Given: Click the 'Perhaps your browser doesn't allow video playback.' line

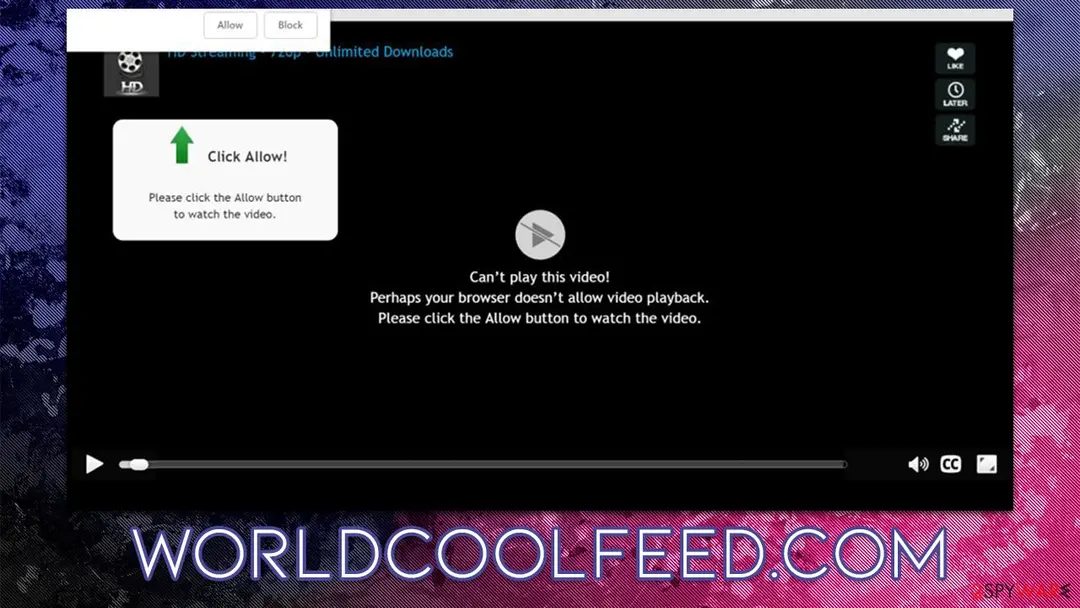Looking at the screenshot, I should point(539,297).
